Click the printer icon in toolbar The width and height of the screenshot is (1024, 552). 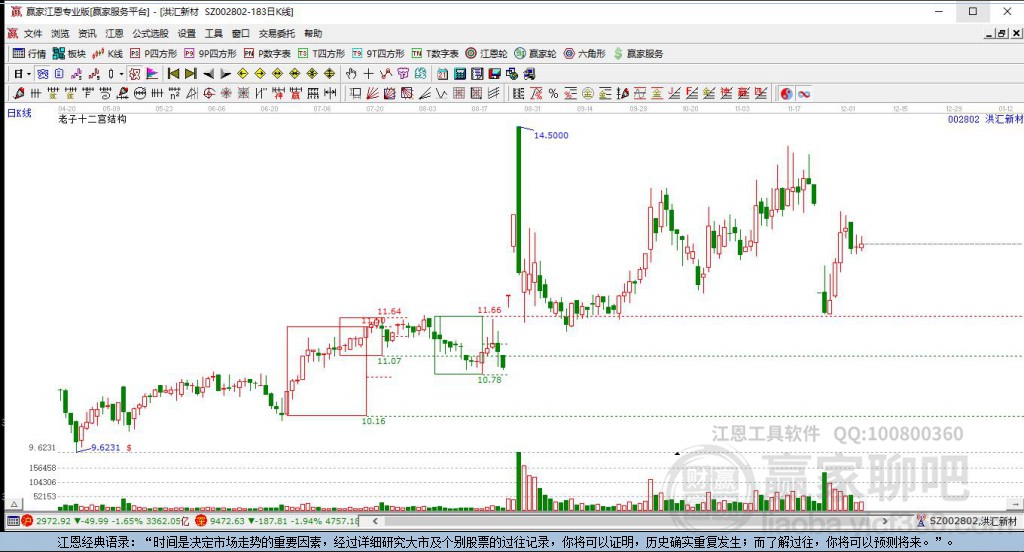(529, 74)
